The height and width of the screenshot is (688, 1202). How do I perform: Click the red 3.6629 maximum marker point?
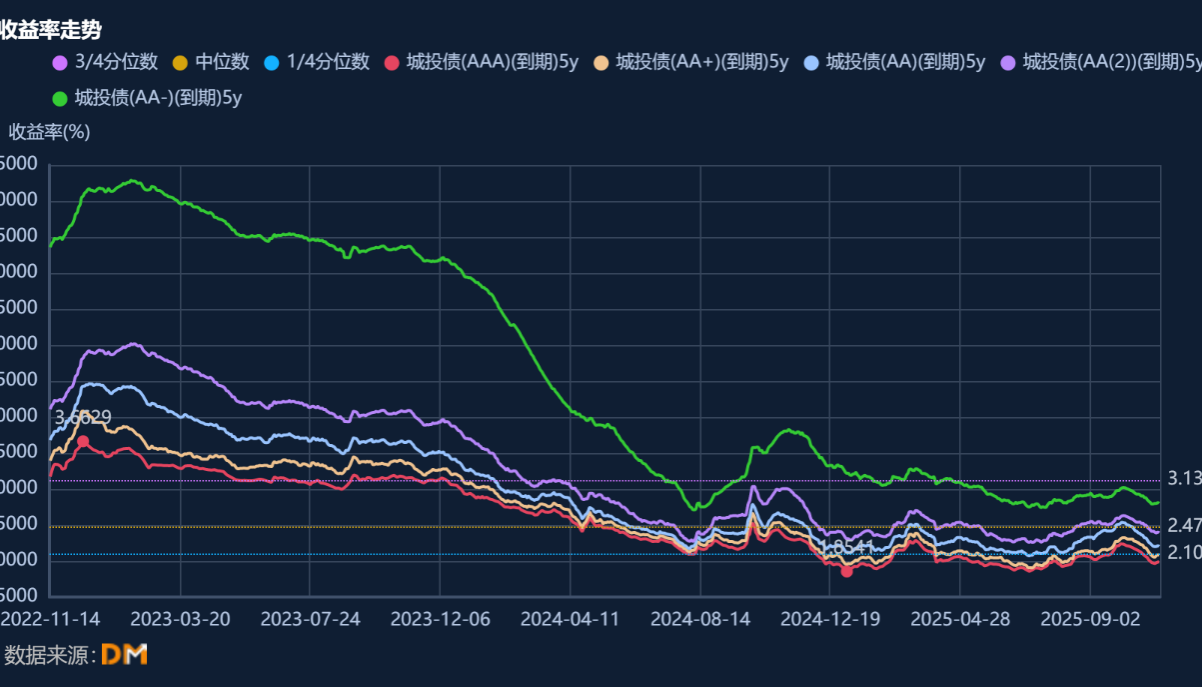point(83,441)
